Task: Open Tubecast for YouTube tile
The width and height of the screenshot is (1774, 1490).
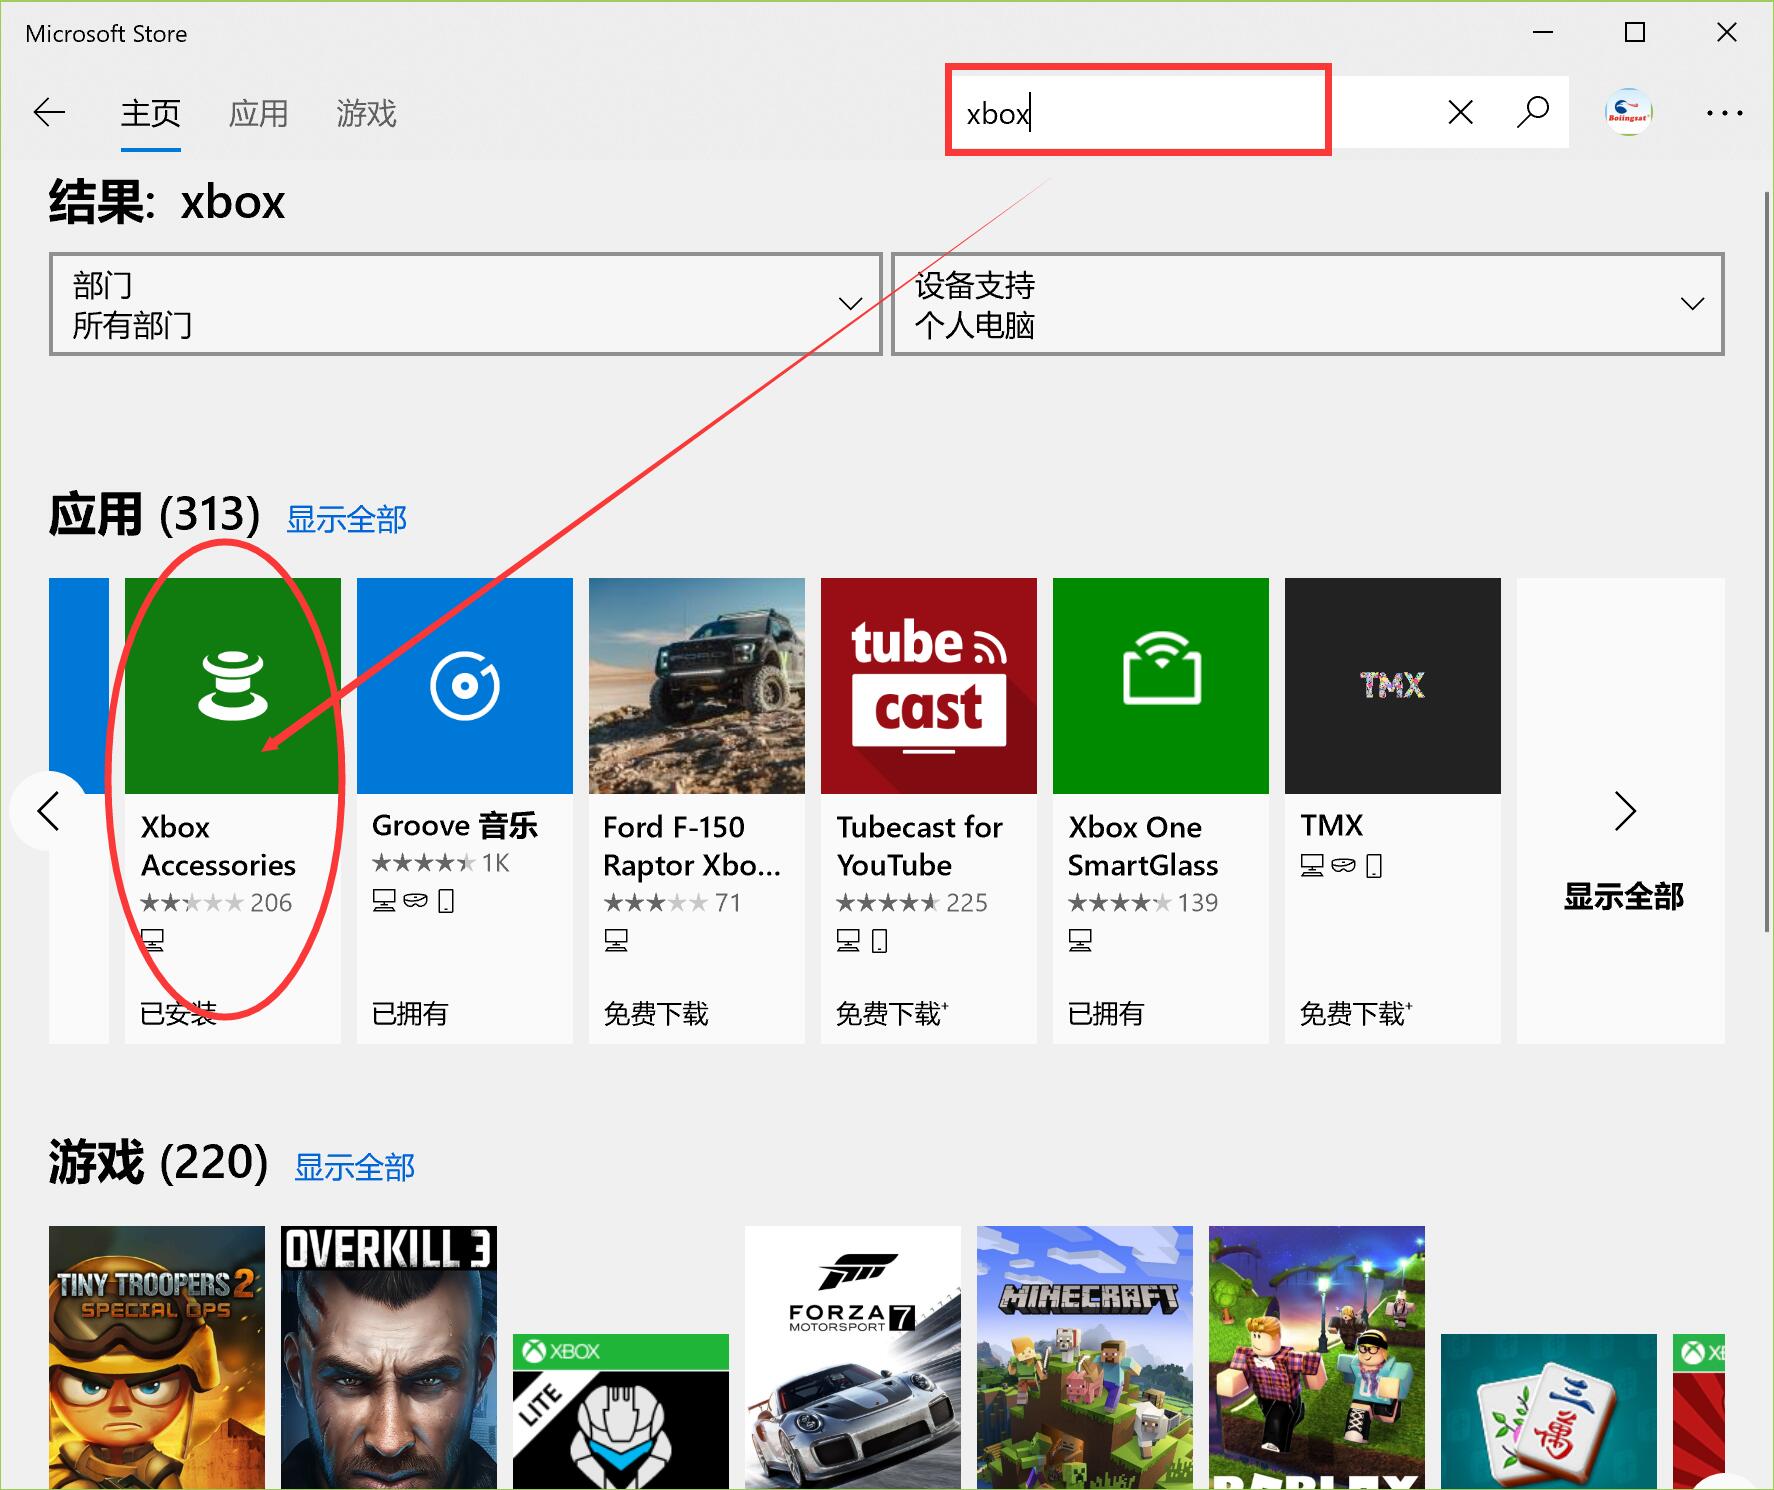Action: (928, 810)
